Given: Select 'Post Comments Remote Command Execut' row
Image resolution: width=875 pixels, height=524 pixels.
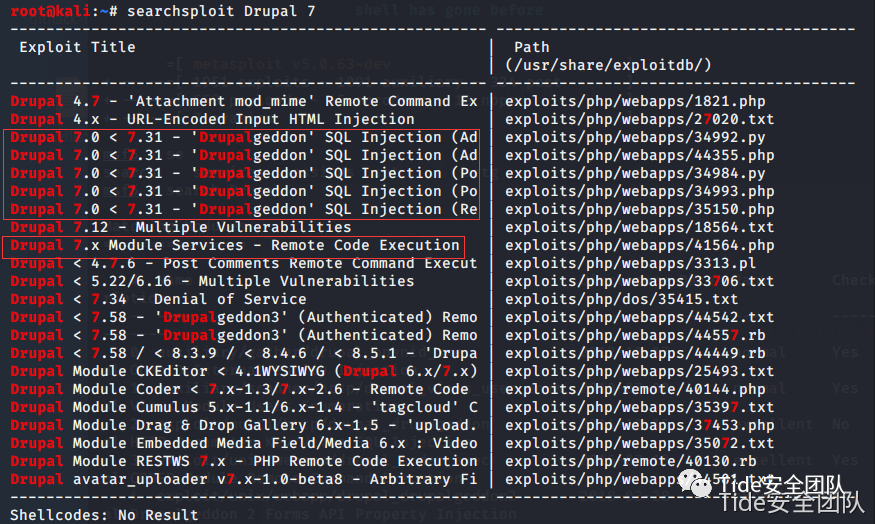Looking at the screenshot, I should pyautogui.click(x=244, y=263).
